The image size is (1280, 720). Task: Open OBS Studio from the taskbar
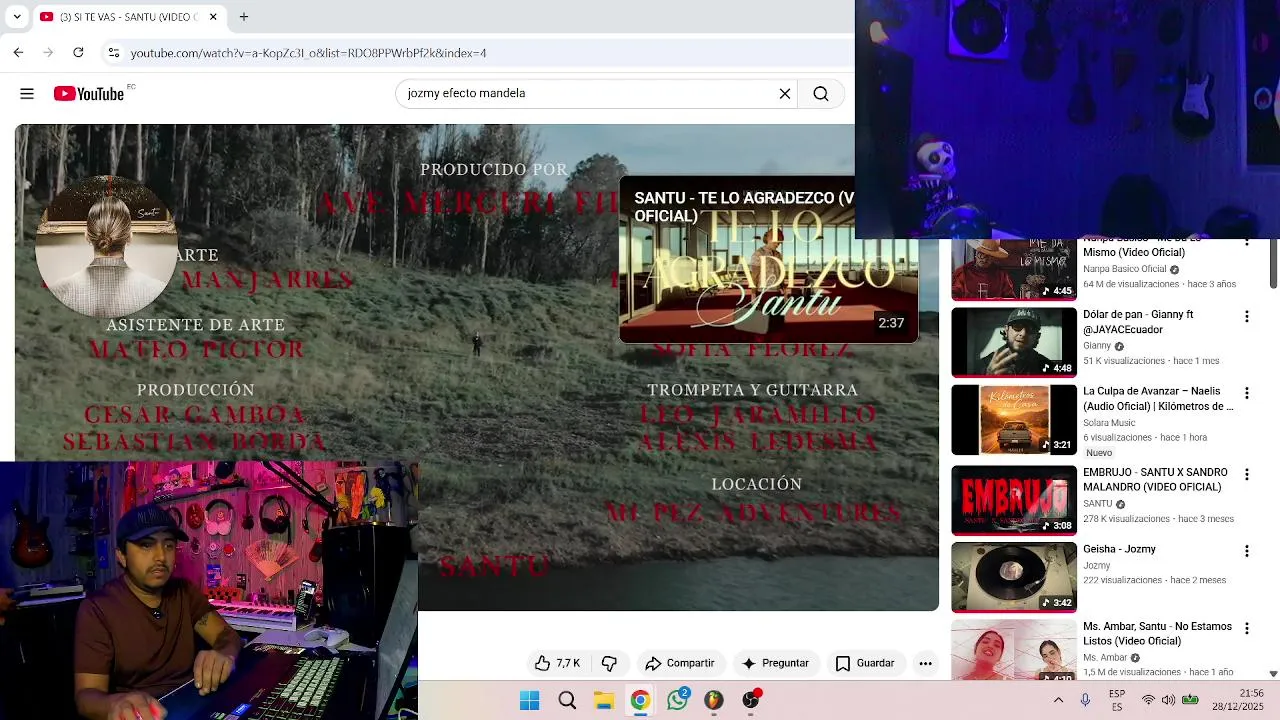click(750, 701)
